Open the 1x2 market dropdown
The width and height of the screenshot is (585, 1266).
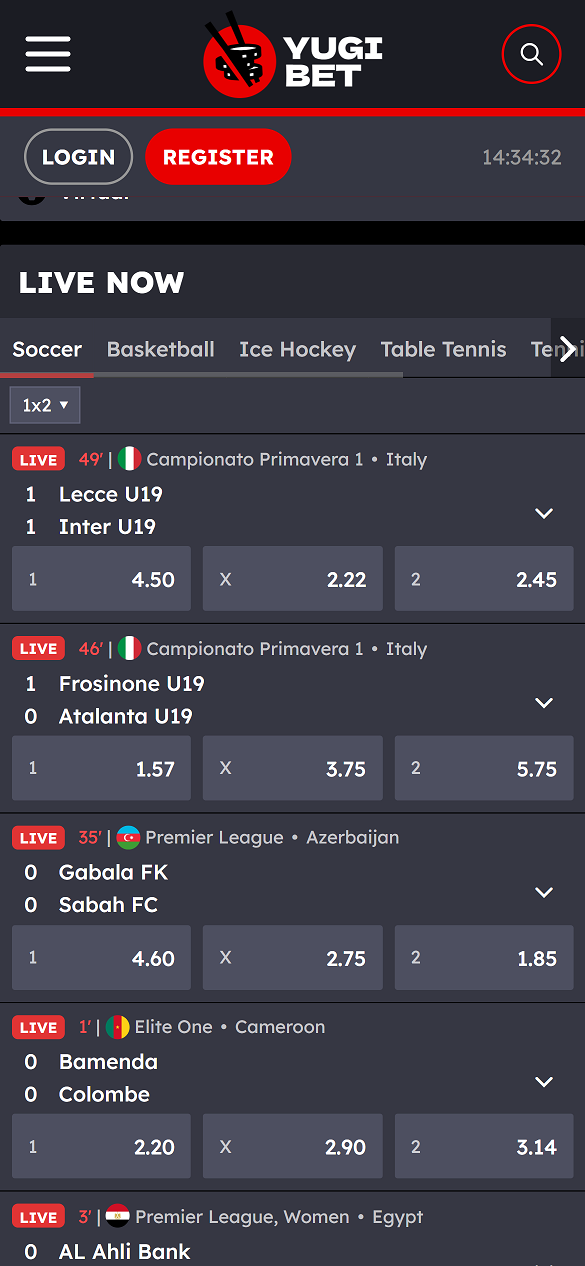tap(45, 405)
